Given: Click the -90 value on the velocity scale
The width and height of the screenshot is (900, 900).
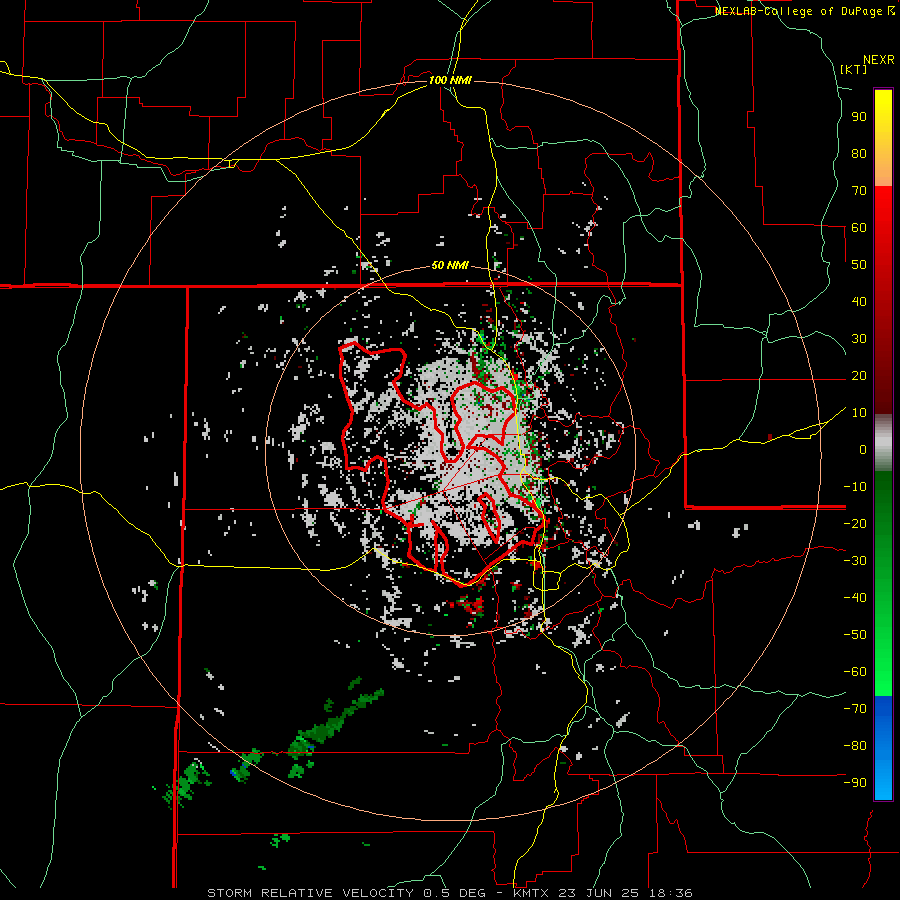Looking at the screenshot, I should (x=855, y=782).
